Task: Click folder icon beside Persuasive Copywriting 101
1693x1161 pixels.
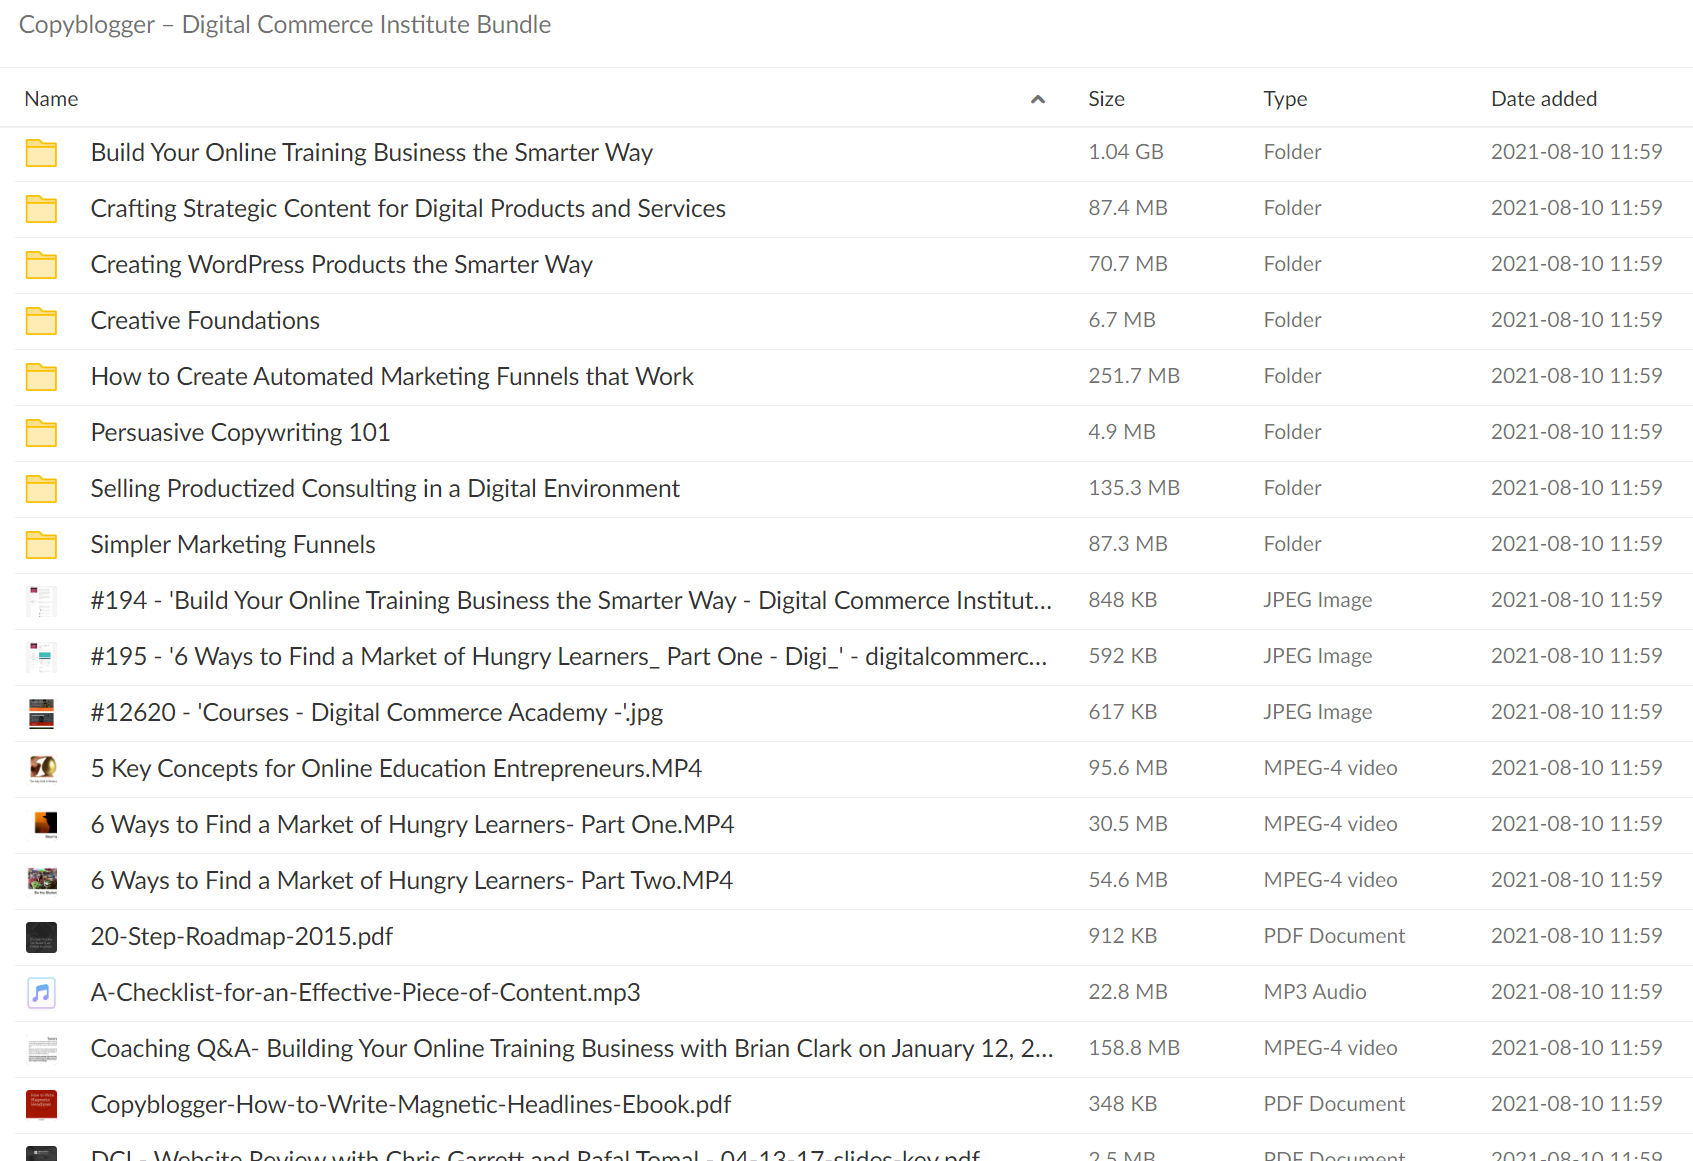Action: click(x=41, y=433)
